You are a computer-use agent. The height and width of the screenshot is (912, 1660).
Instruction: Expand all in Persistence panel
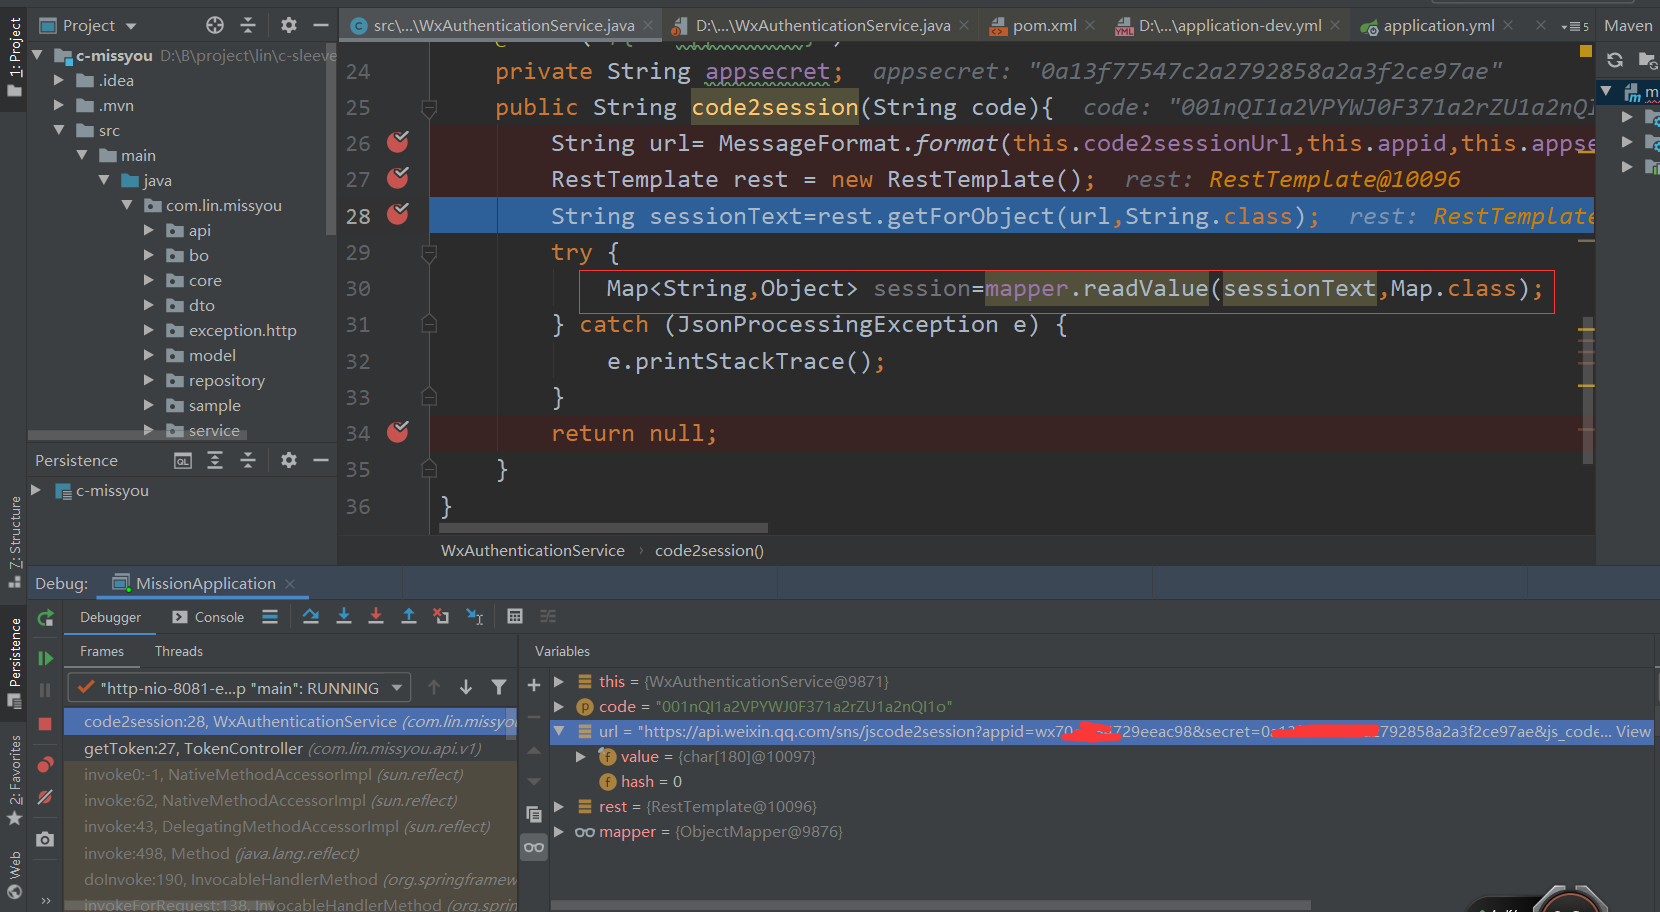click(x=215, y=460)
